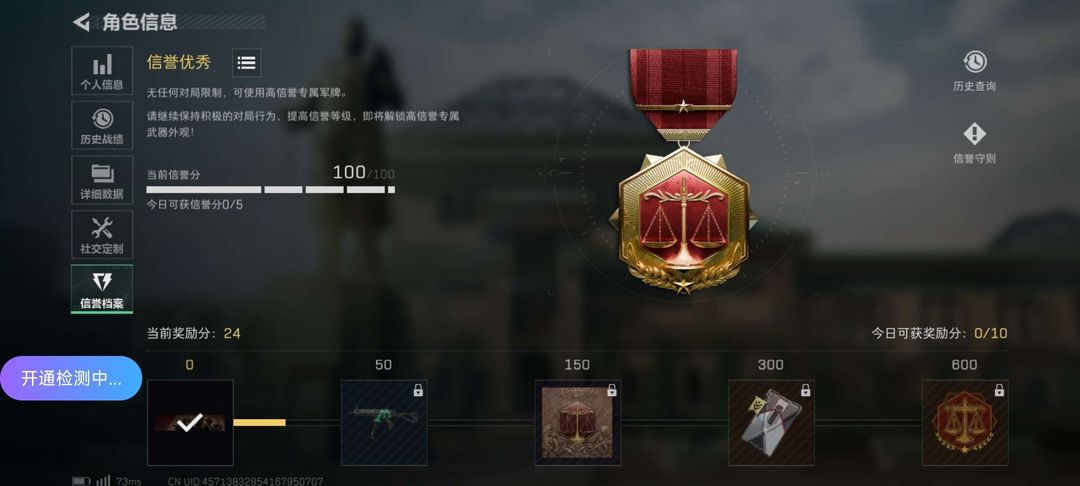This screenshot has width=1080, height=486.
Task: Select the locked scales plaque reward at 150
Action: coord(577,423)
